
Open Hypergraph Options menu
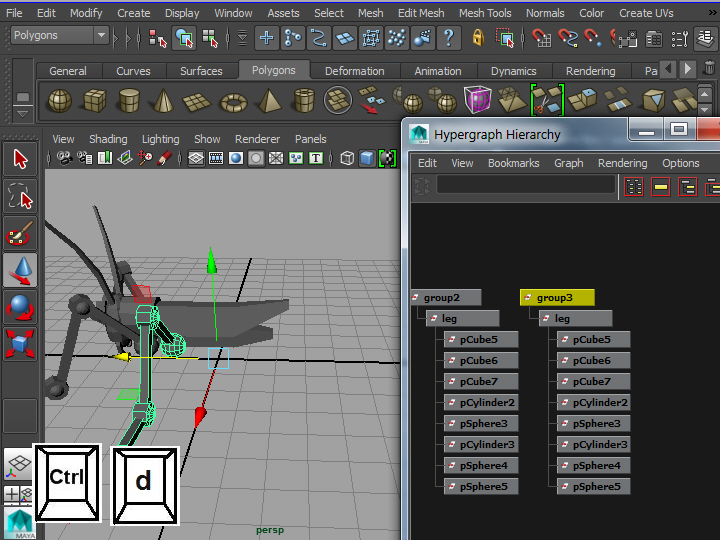(x=681, y=163)
